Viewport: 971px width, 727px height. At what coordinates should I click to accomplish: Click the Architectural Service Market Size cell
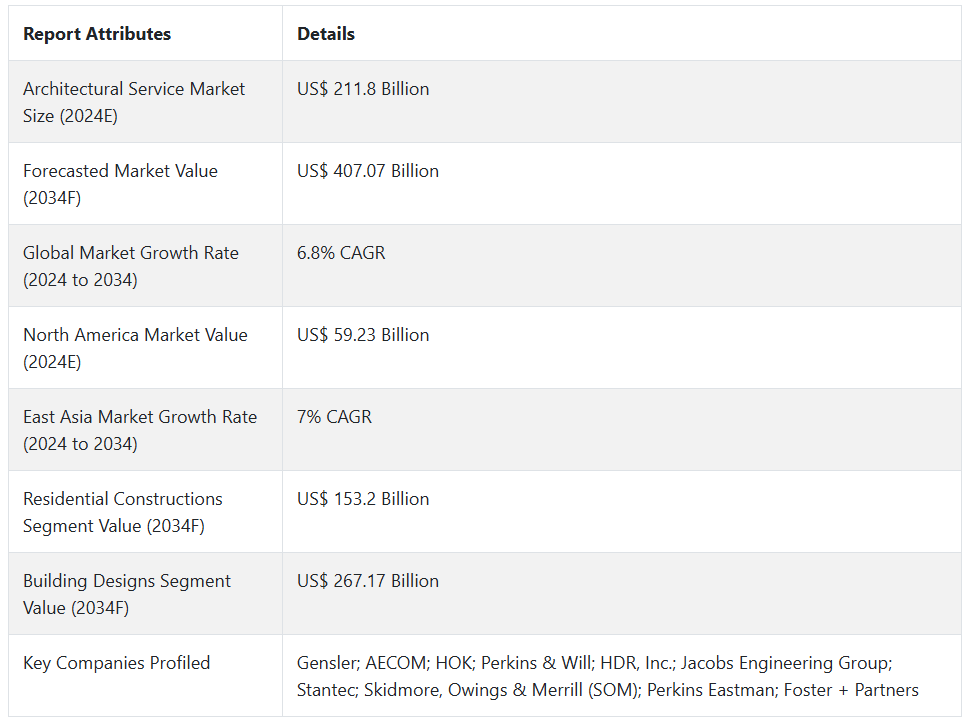(134, 102)
